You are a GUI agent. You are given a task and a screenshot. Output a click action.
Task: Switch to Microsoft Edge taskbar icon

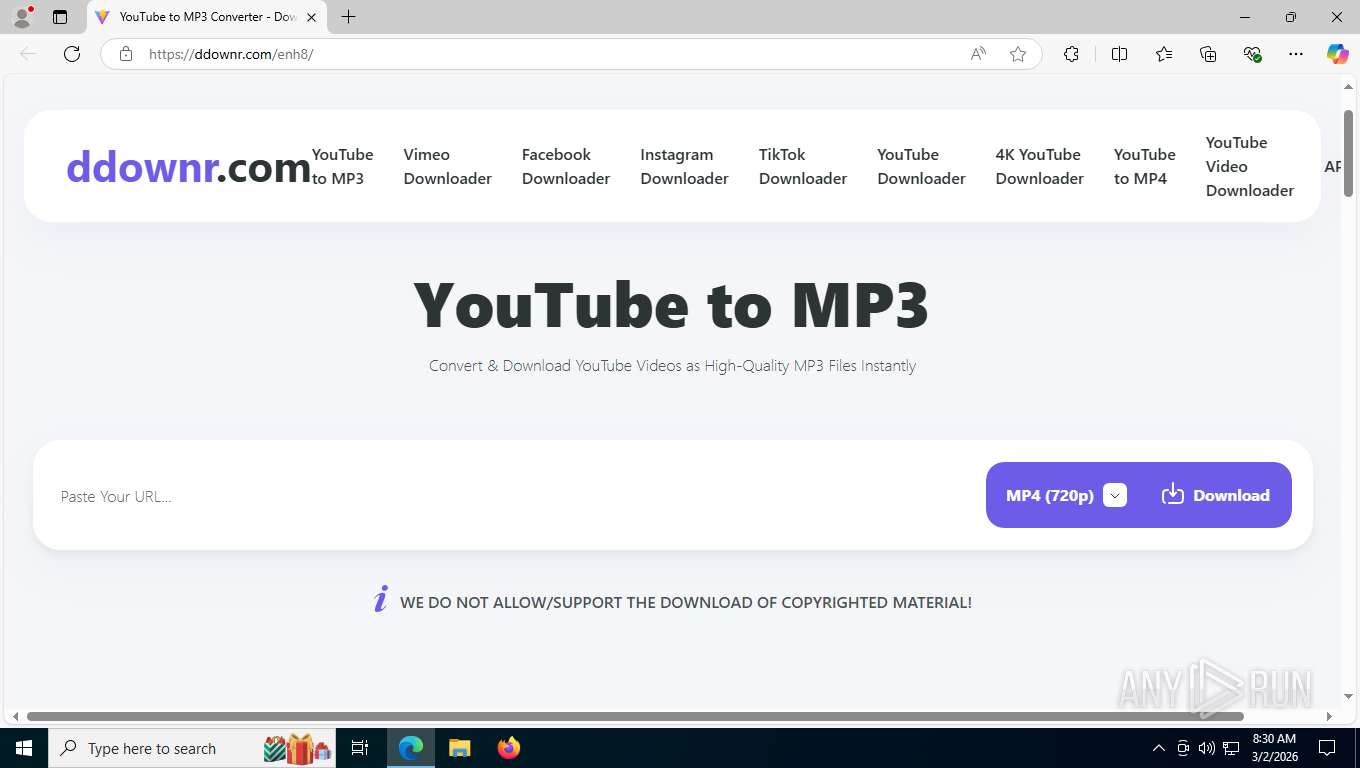tap(411, 748)
